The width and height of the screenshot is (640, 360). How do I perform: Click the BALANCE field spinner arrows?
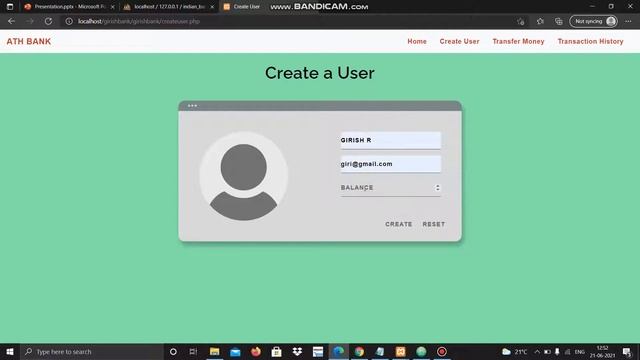[x=438, y=188]
